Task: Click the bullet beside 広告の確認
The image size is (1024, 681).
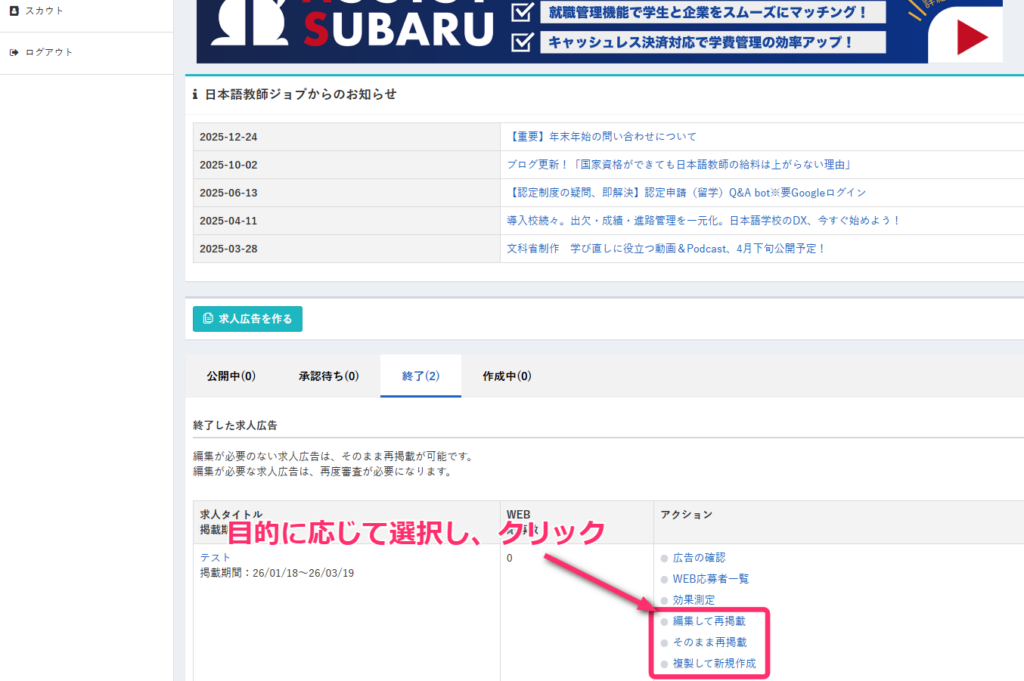Action: 663,558
